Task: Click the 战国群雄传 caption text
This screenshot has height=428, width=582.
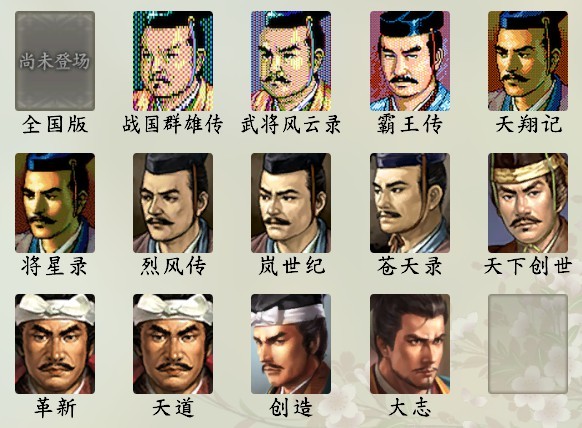Action: tap(173, 124)
